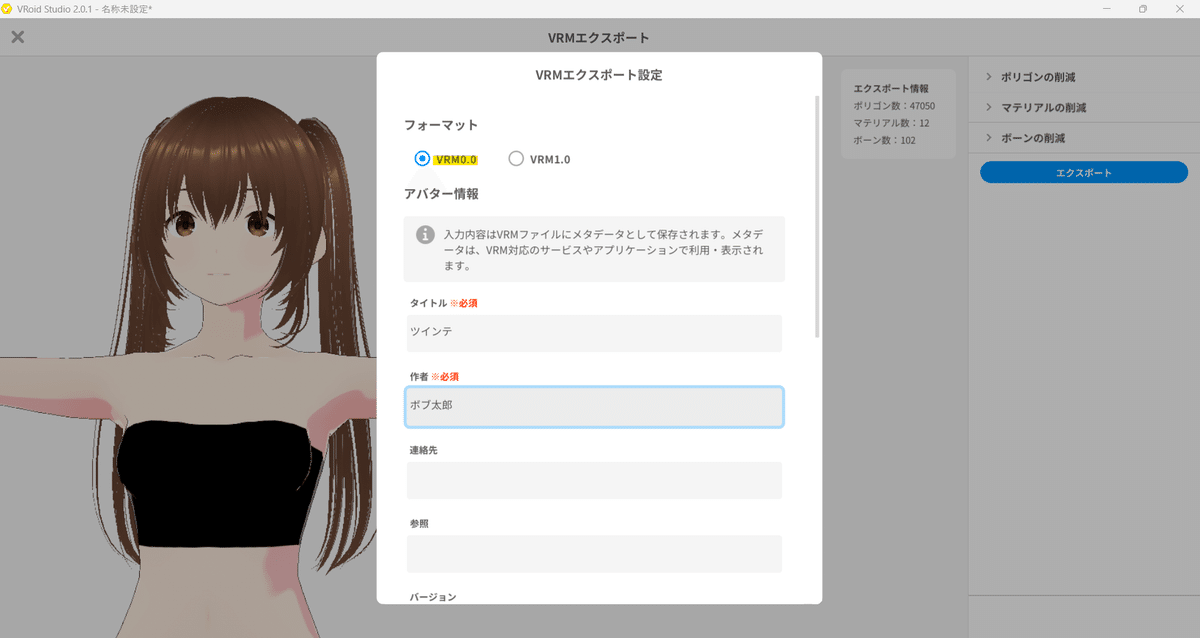Select the VRM1.0 format radio button
Image resolution: width=1200 pixels, height=638 pixels.
click(516, 158)
